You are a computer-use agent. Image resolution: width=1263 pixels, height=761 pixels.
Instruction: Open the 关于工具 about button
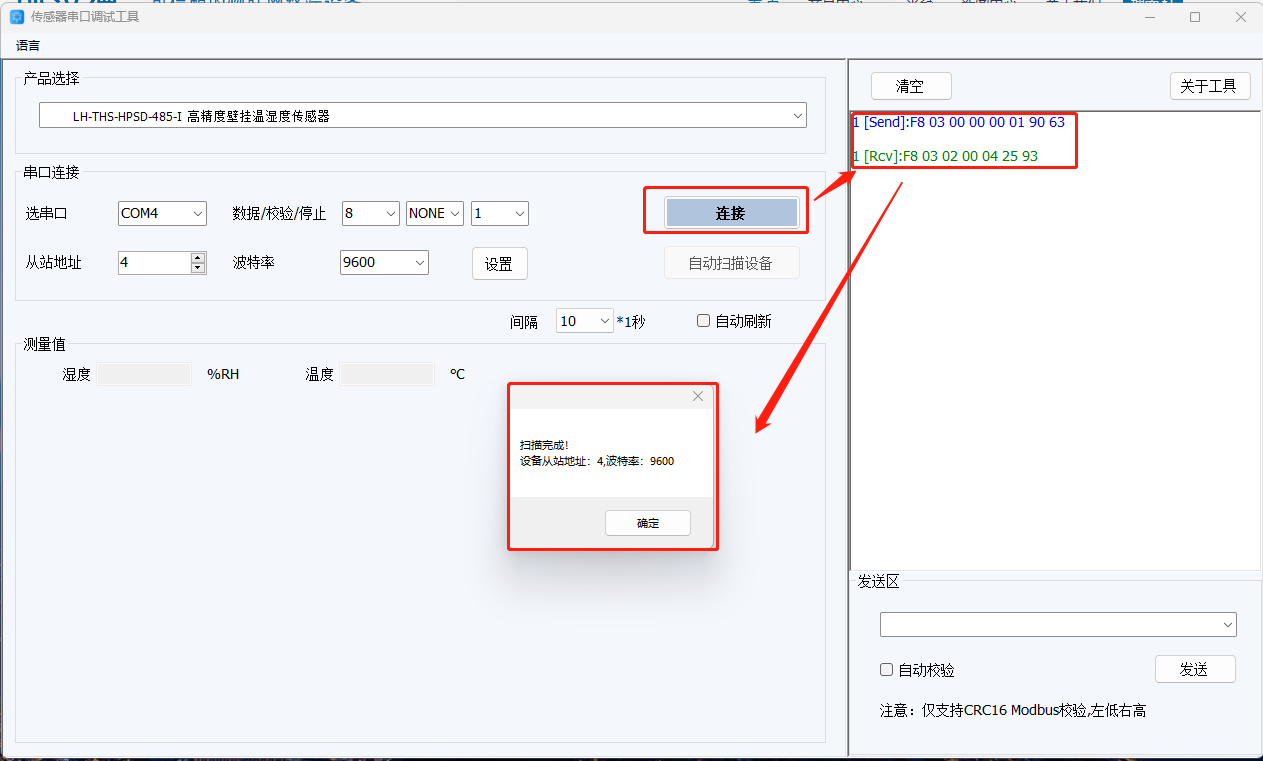coord(1209,86)
